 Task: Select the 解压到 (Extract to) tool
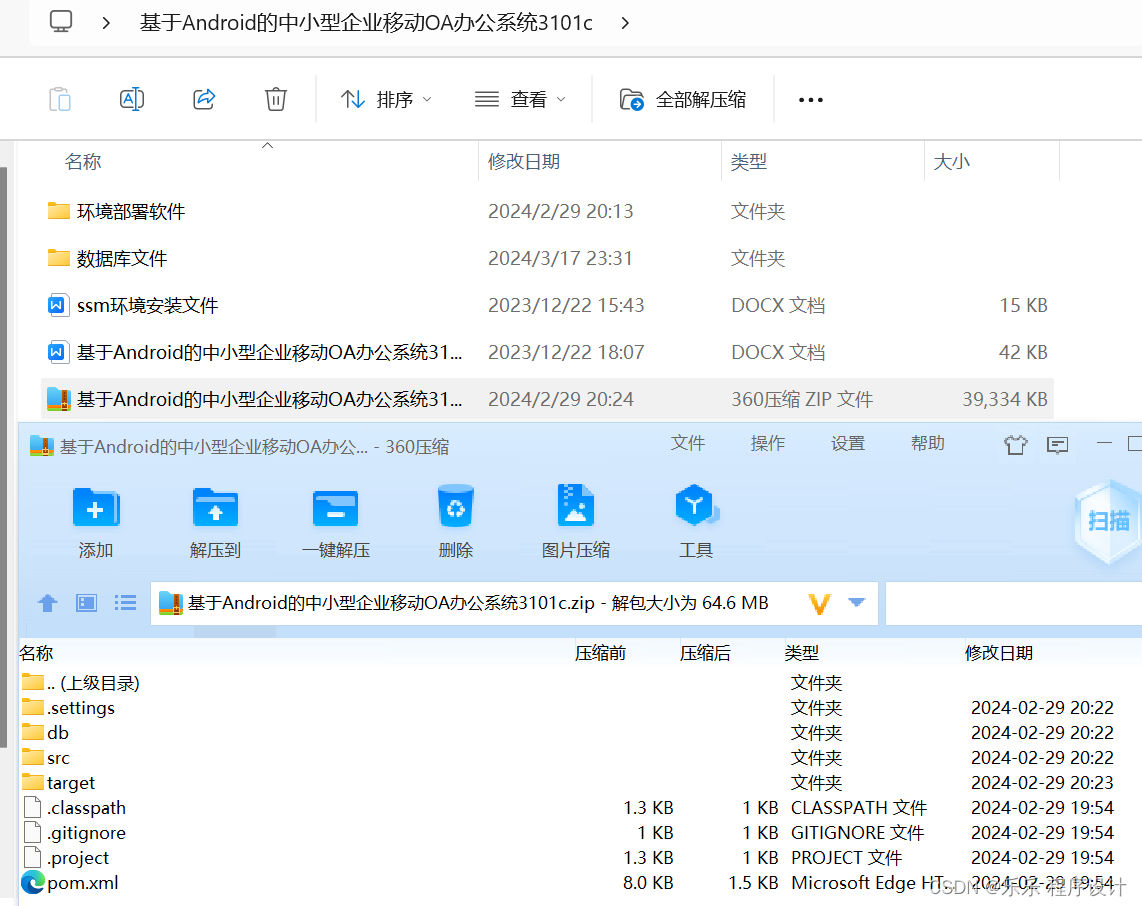pos(215,506)
